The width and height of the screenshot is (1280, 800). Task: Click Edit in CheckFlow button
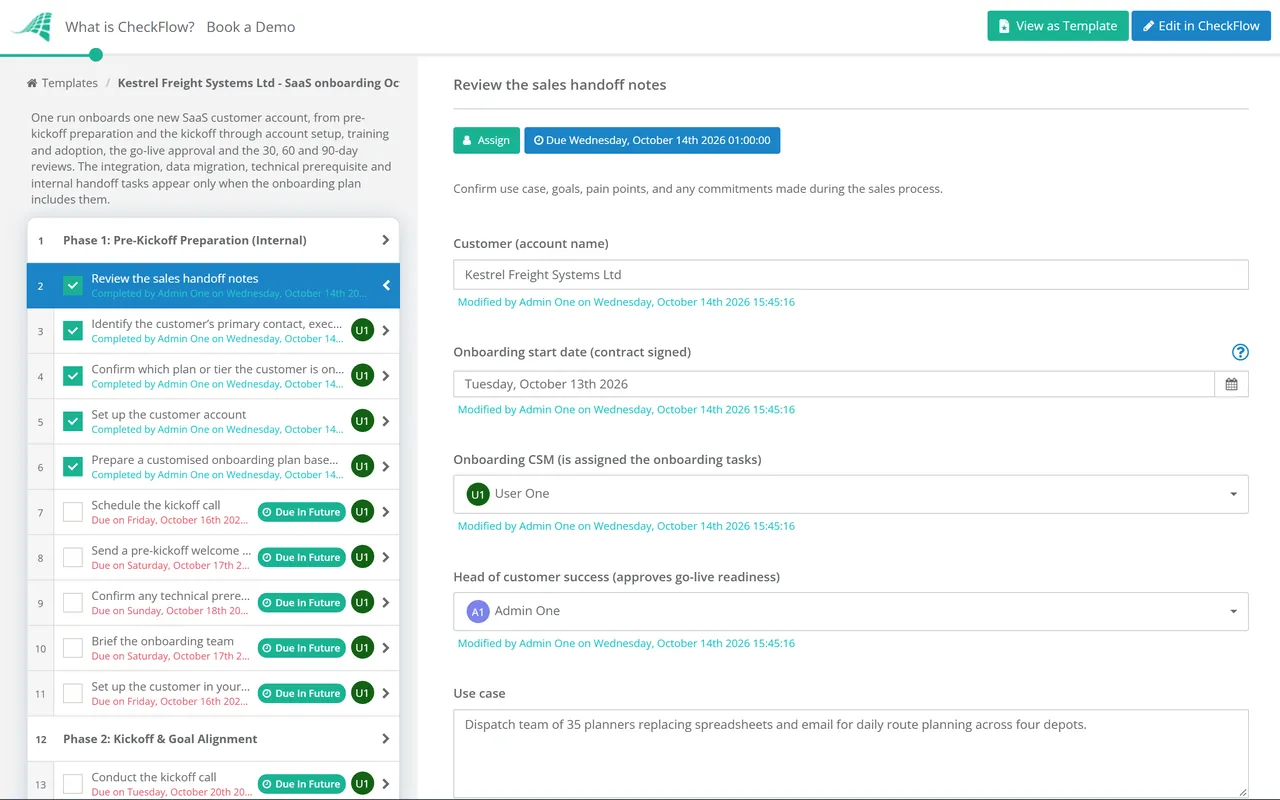[1201, 26]
